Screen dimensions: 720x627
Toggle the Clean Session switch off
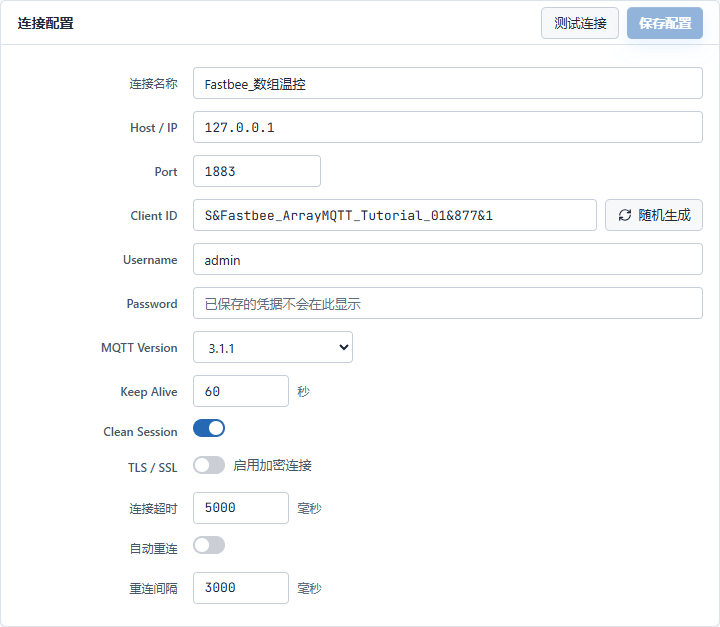[209, 428]
